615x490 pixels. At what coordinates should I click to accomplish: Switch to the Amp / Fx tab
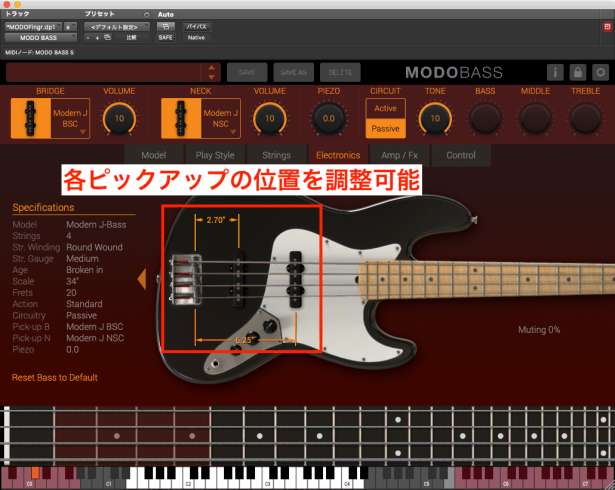399,155
